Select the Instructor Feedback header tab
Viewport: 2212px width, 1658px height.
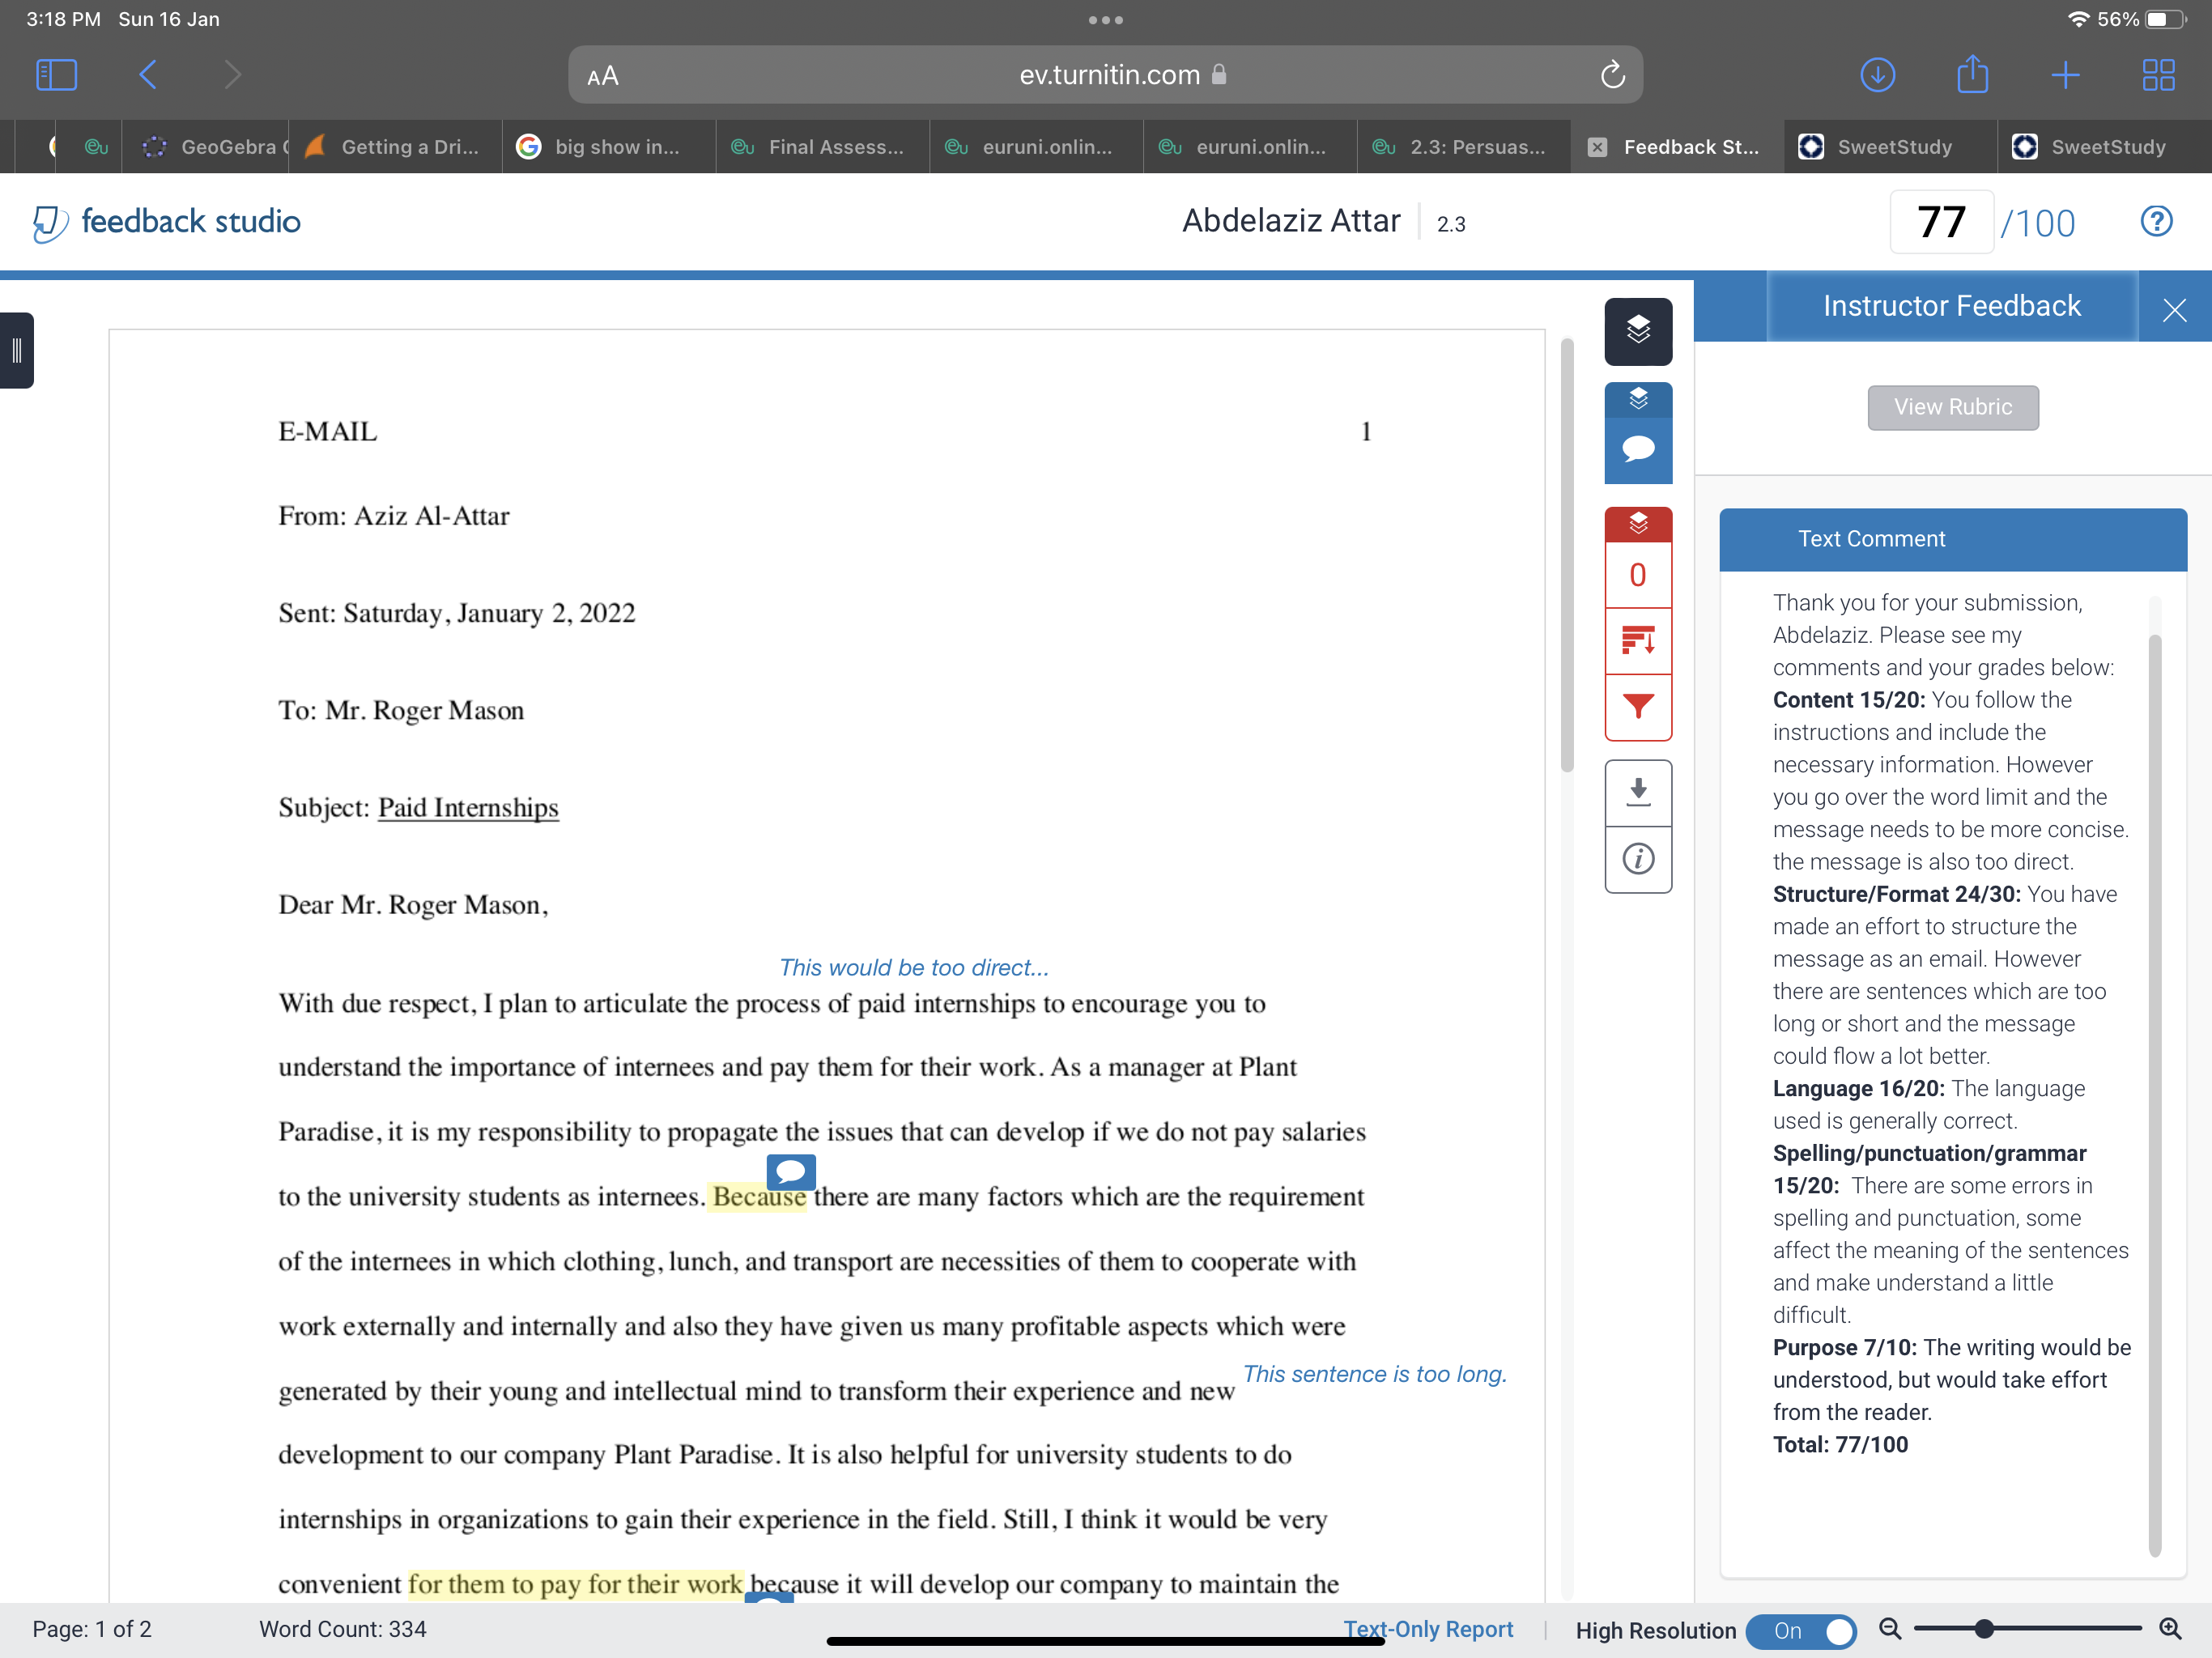coord(1951,306)
